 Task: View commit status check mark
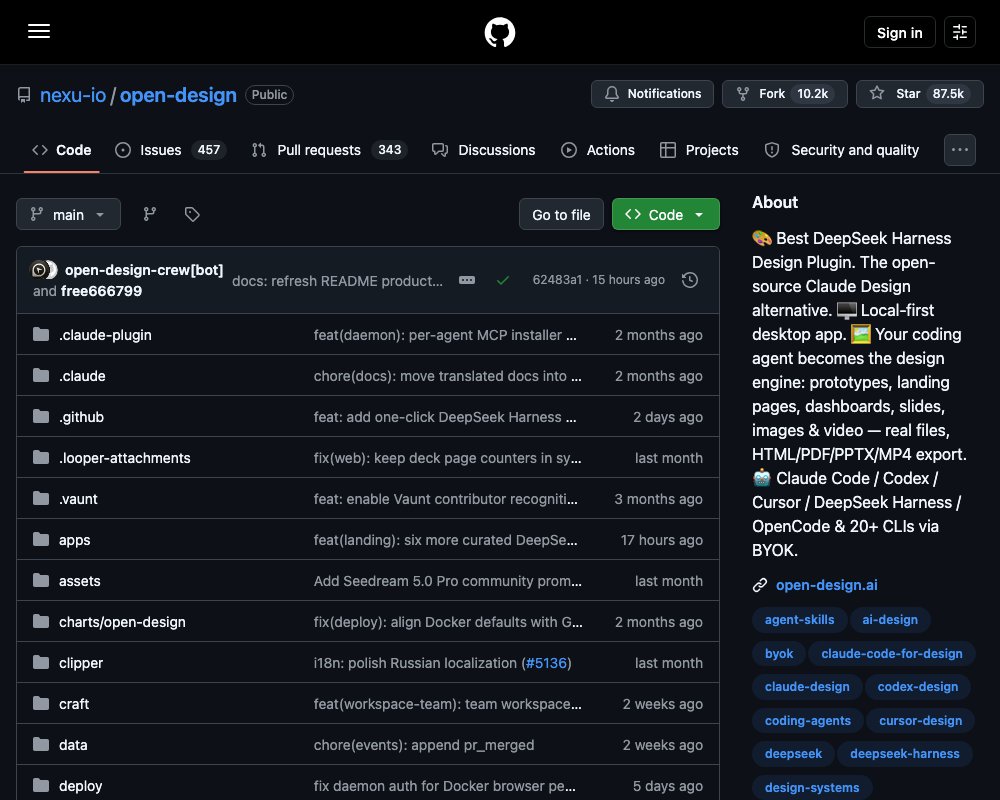pyautogui.click(x=503, y=280)
